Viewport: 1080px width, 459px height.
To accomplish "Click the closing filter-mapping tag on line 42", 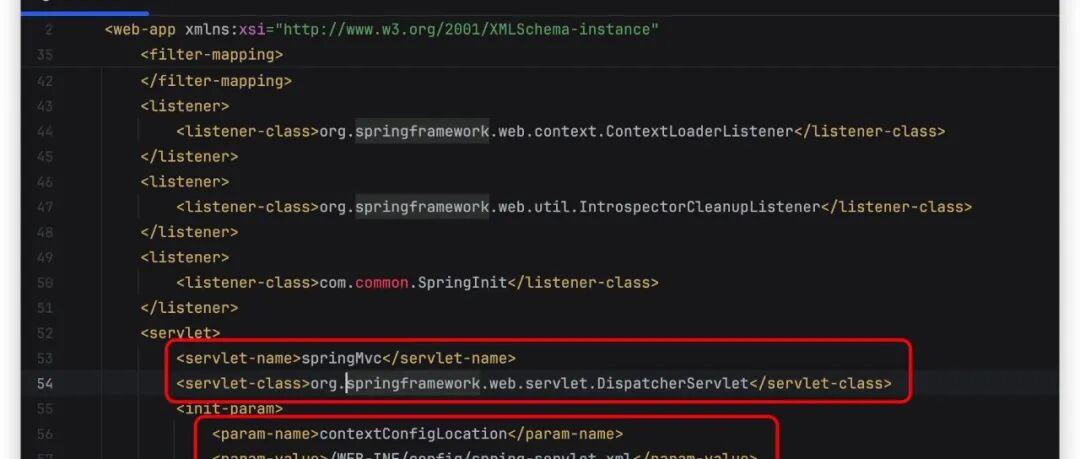I will [x=216, y=81].
